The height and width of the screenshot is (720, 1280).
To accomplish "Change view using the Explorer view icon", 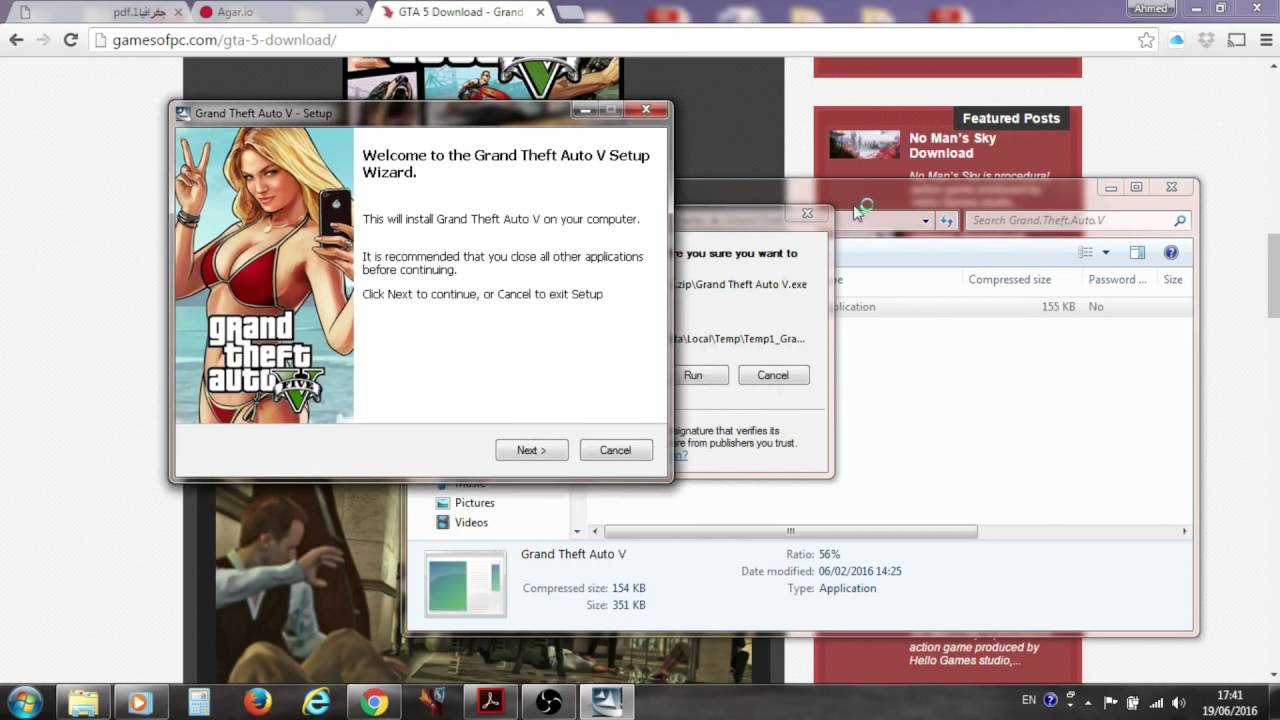I will 1086,252.
